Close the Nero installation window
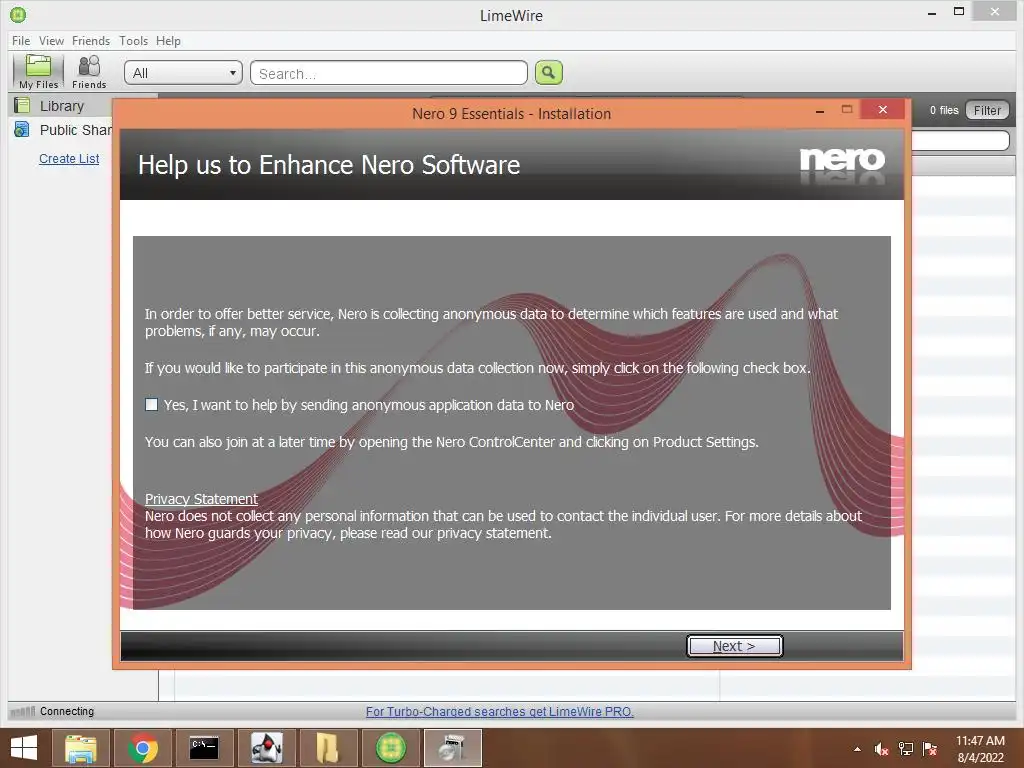Image resolution: width=1024 pixels, height=768 pixels. 882,109
